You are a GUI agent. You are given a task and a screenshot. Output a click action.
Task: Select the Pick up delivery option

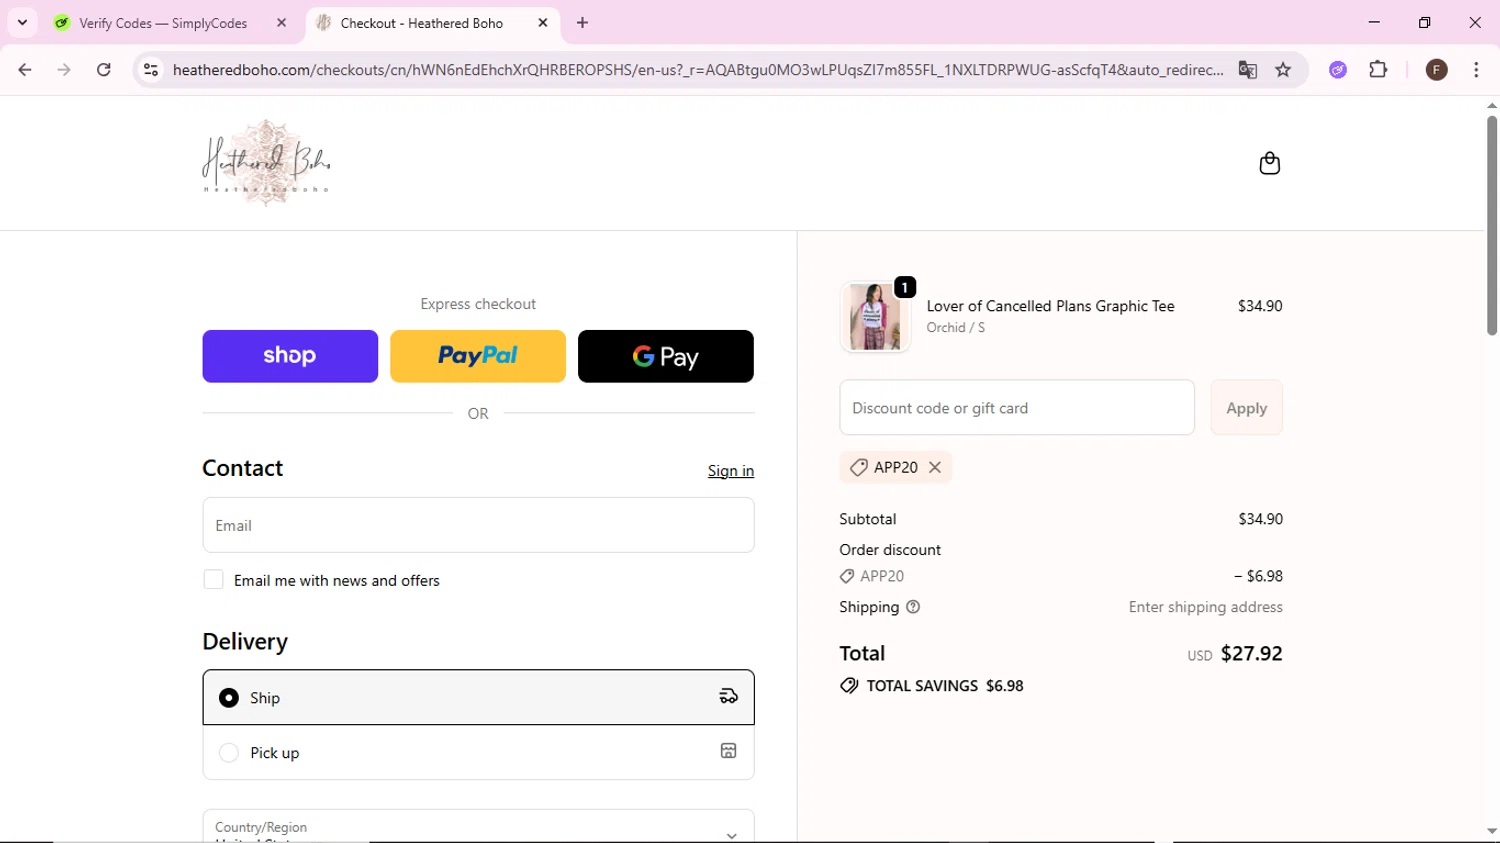[478, 752]
